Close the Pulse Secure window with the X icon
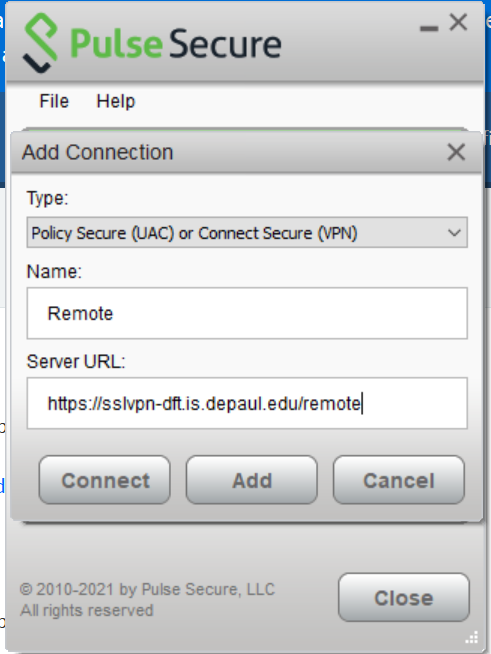Image resolution: width=491 pixels, height=654 pixels. click(458, 22)
